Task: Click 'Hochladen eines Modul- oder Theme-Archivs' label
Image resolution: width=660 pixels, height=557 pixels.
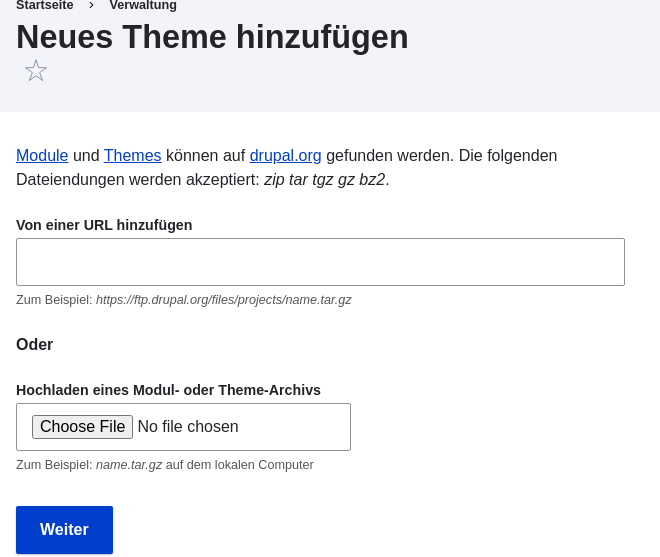Action: (168, 390)
